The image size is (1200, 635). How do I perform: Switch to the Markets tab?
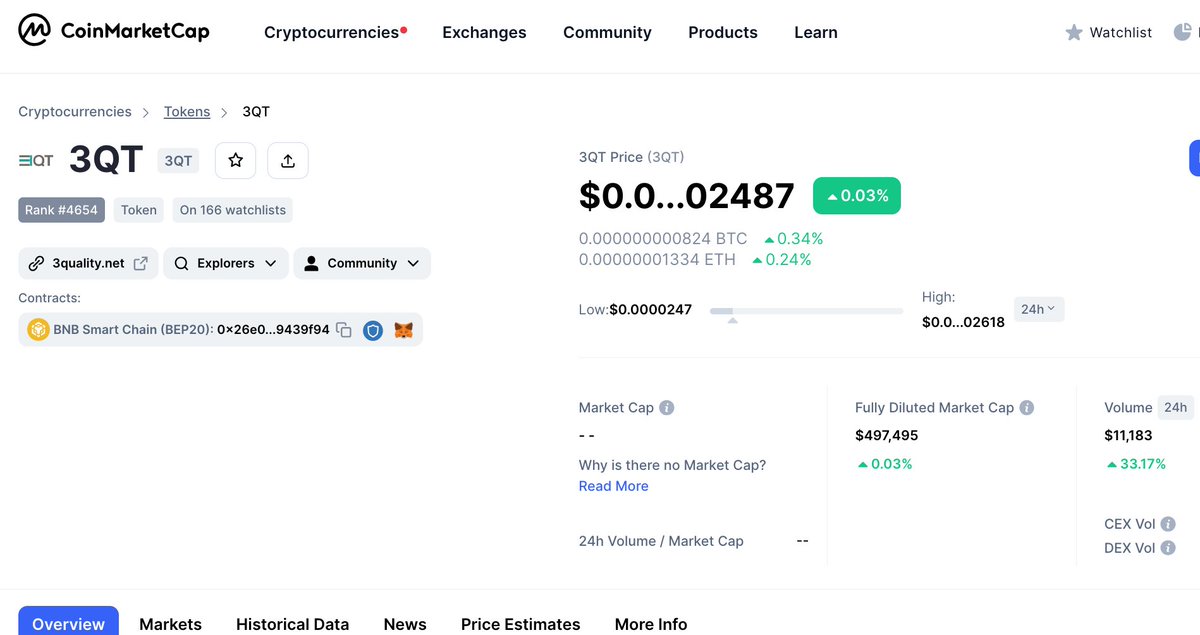(x=170, y=624)
